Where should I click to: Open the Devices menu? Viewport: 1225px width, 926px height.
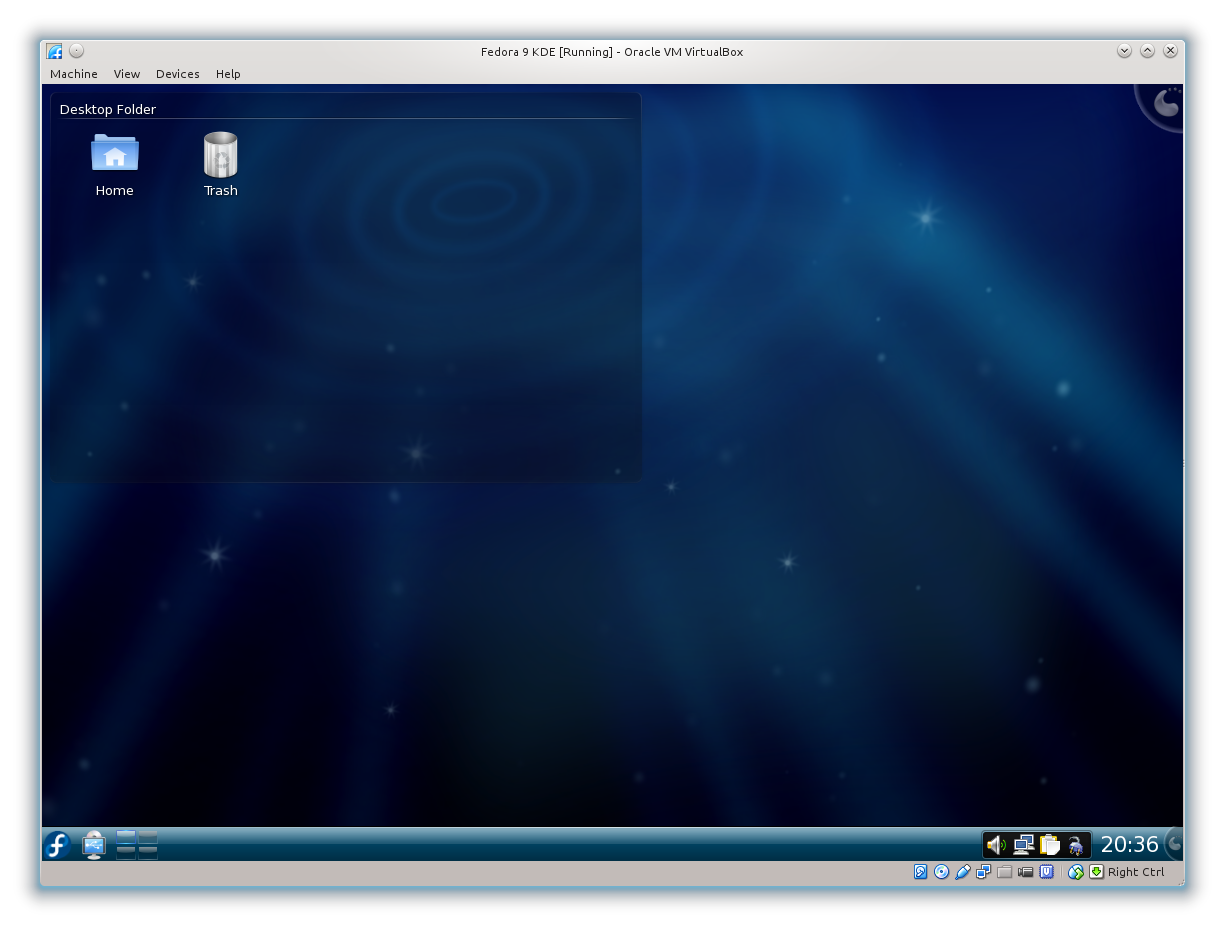pos(177,74)
